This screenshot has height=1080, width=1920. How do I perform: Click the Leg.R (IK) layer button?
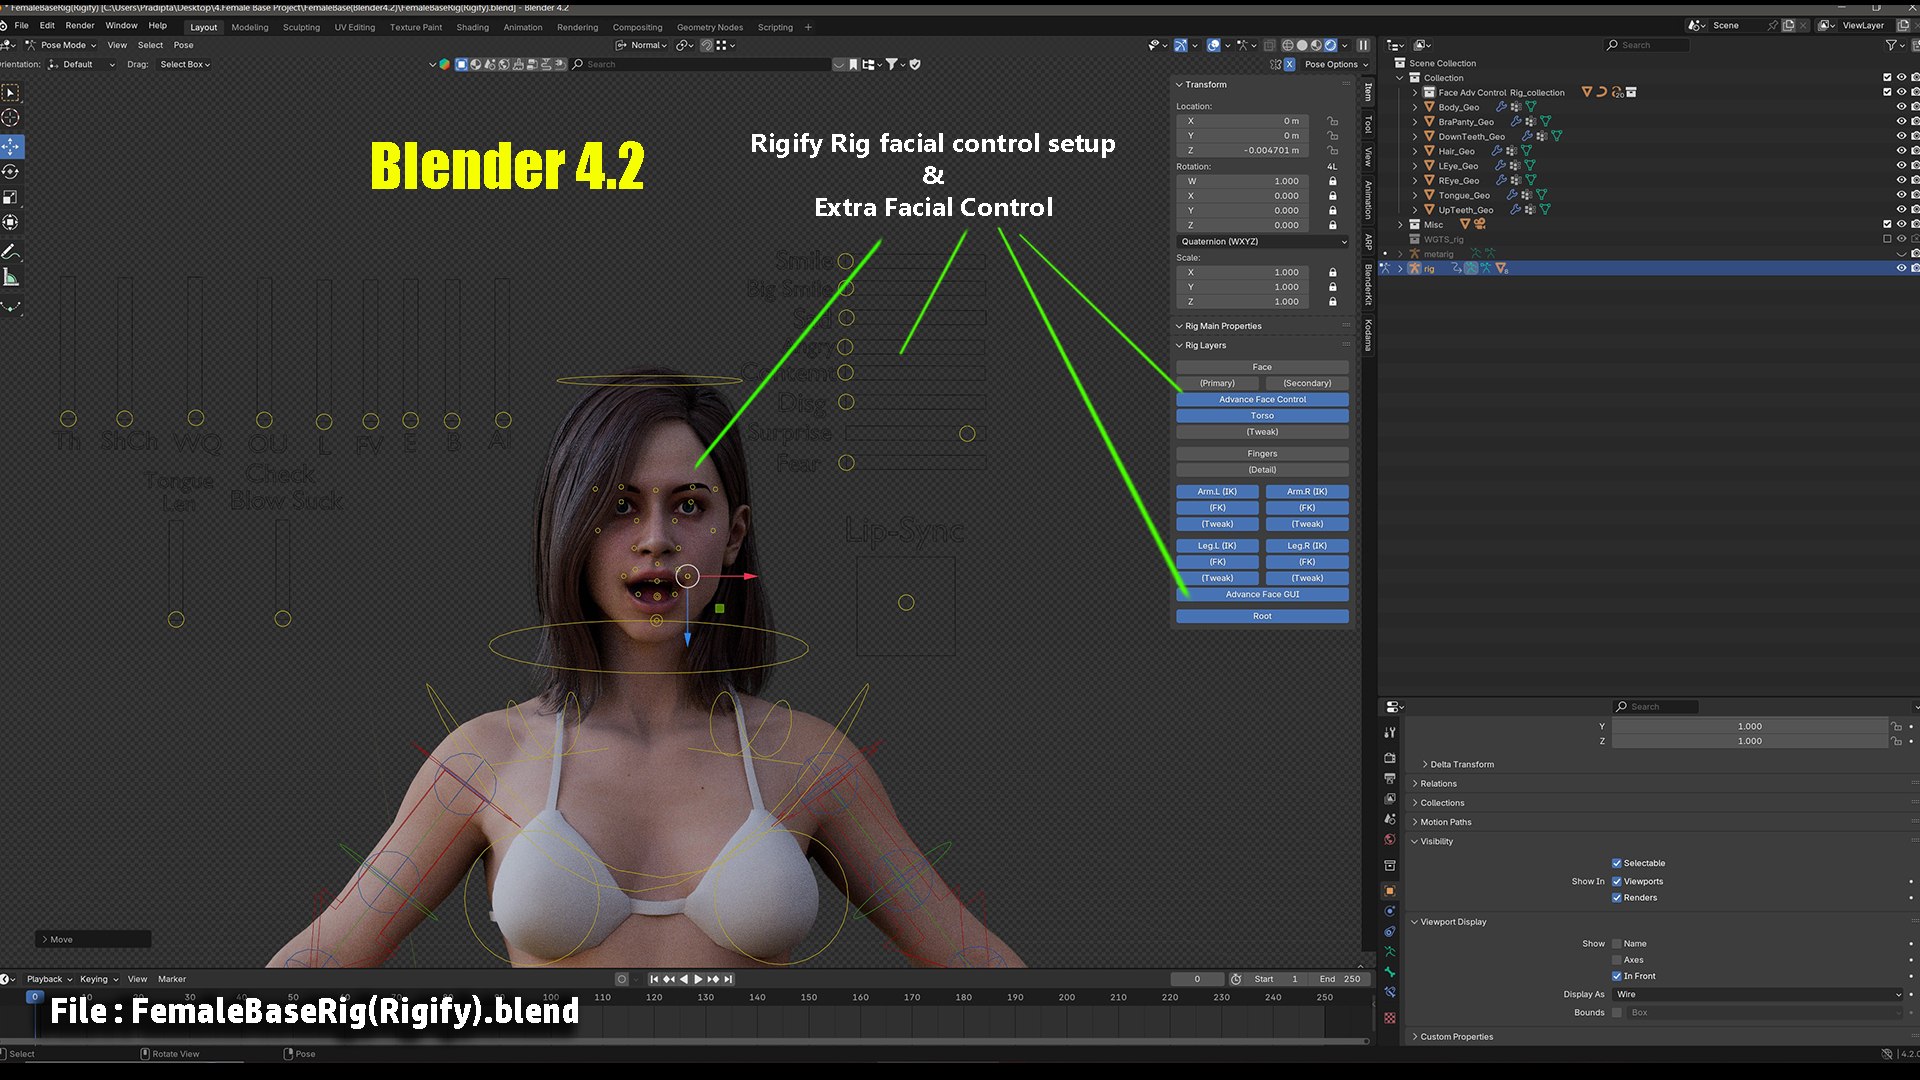point(1307,545)
